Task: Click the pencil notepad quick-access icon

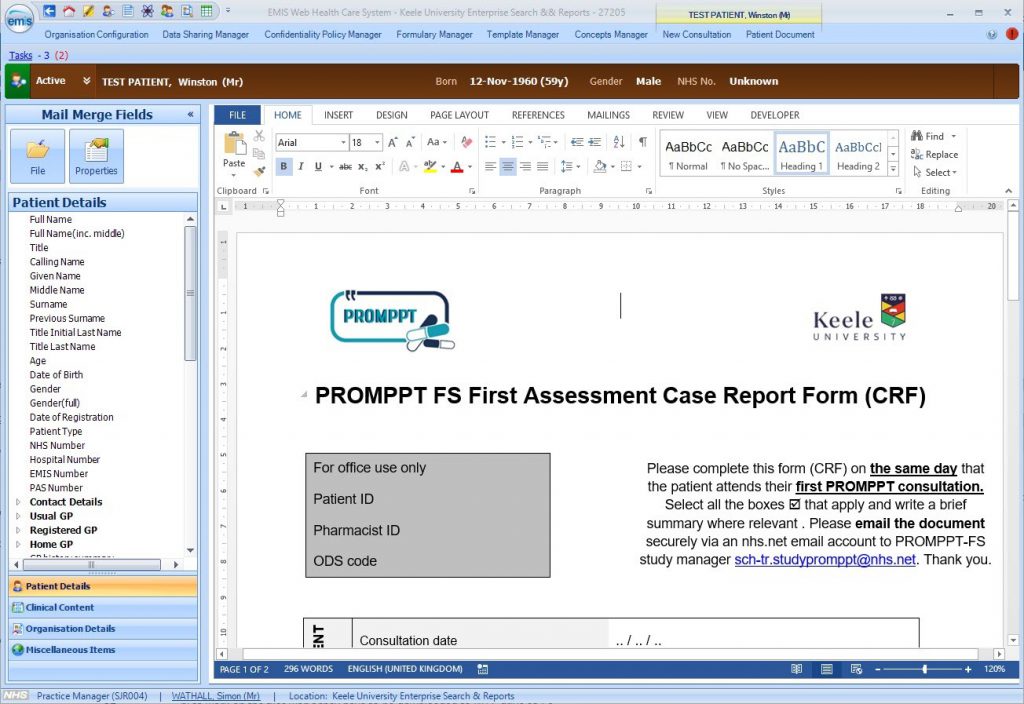Action: (88, 11)
